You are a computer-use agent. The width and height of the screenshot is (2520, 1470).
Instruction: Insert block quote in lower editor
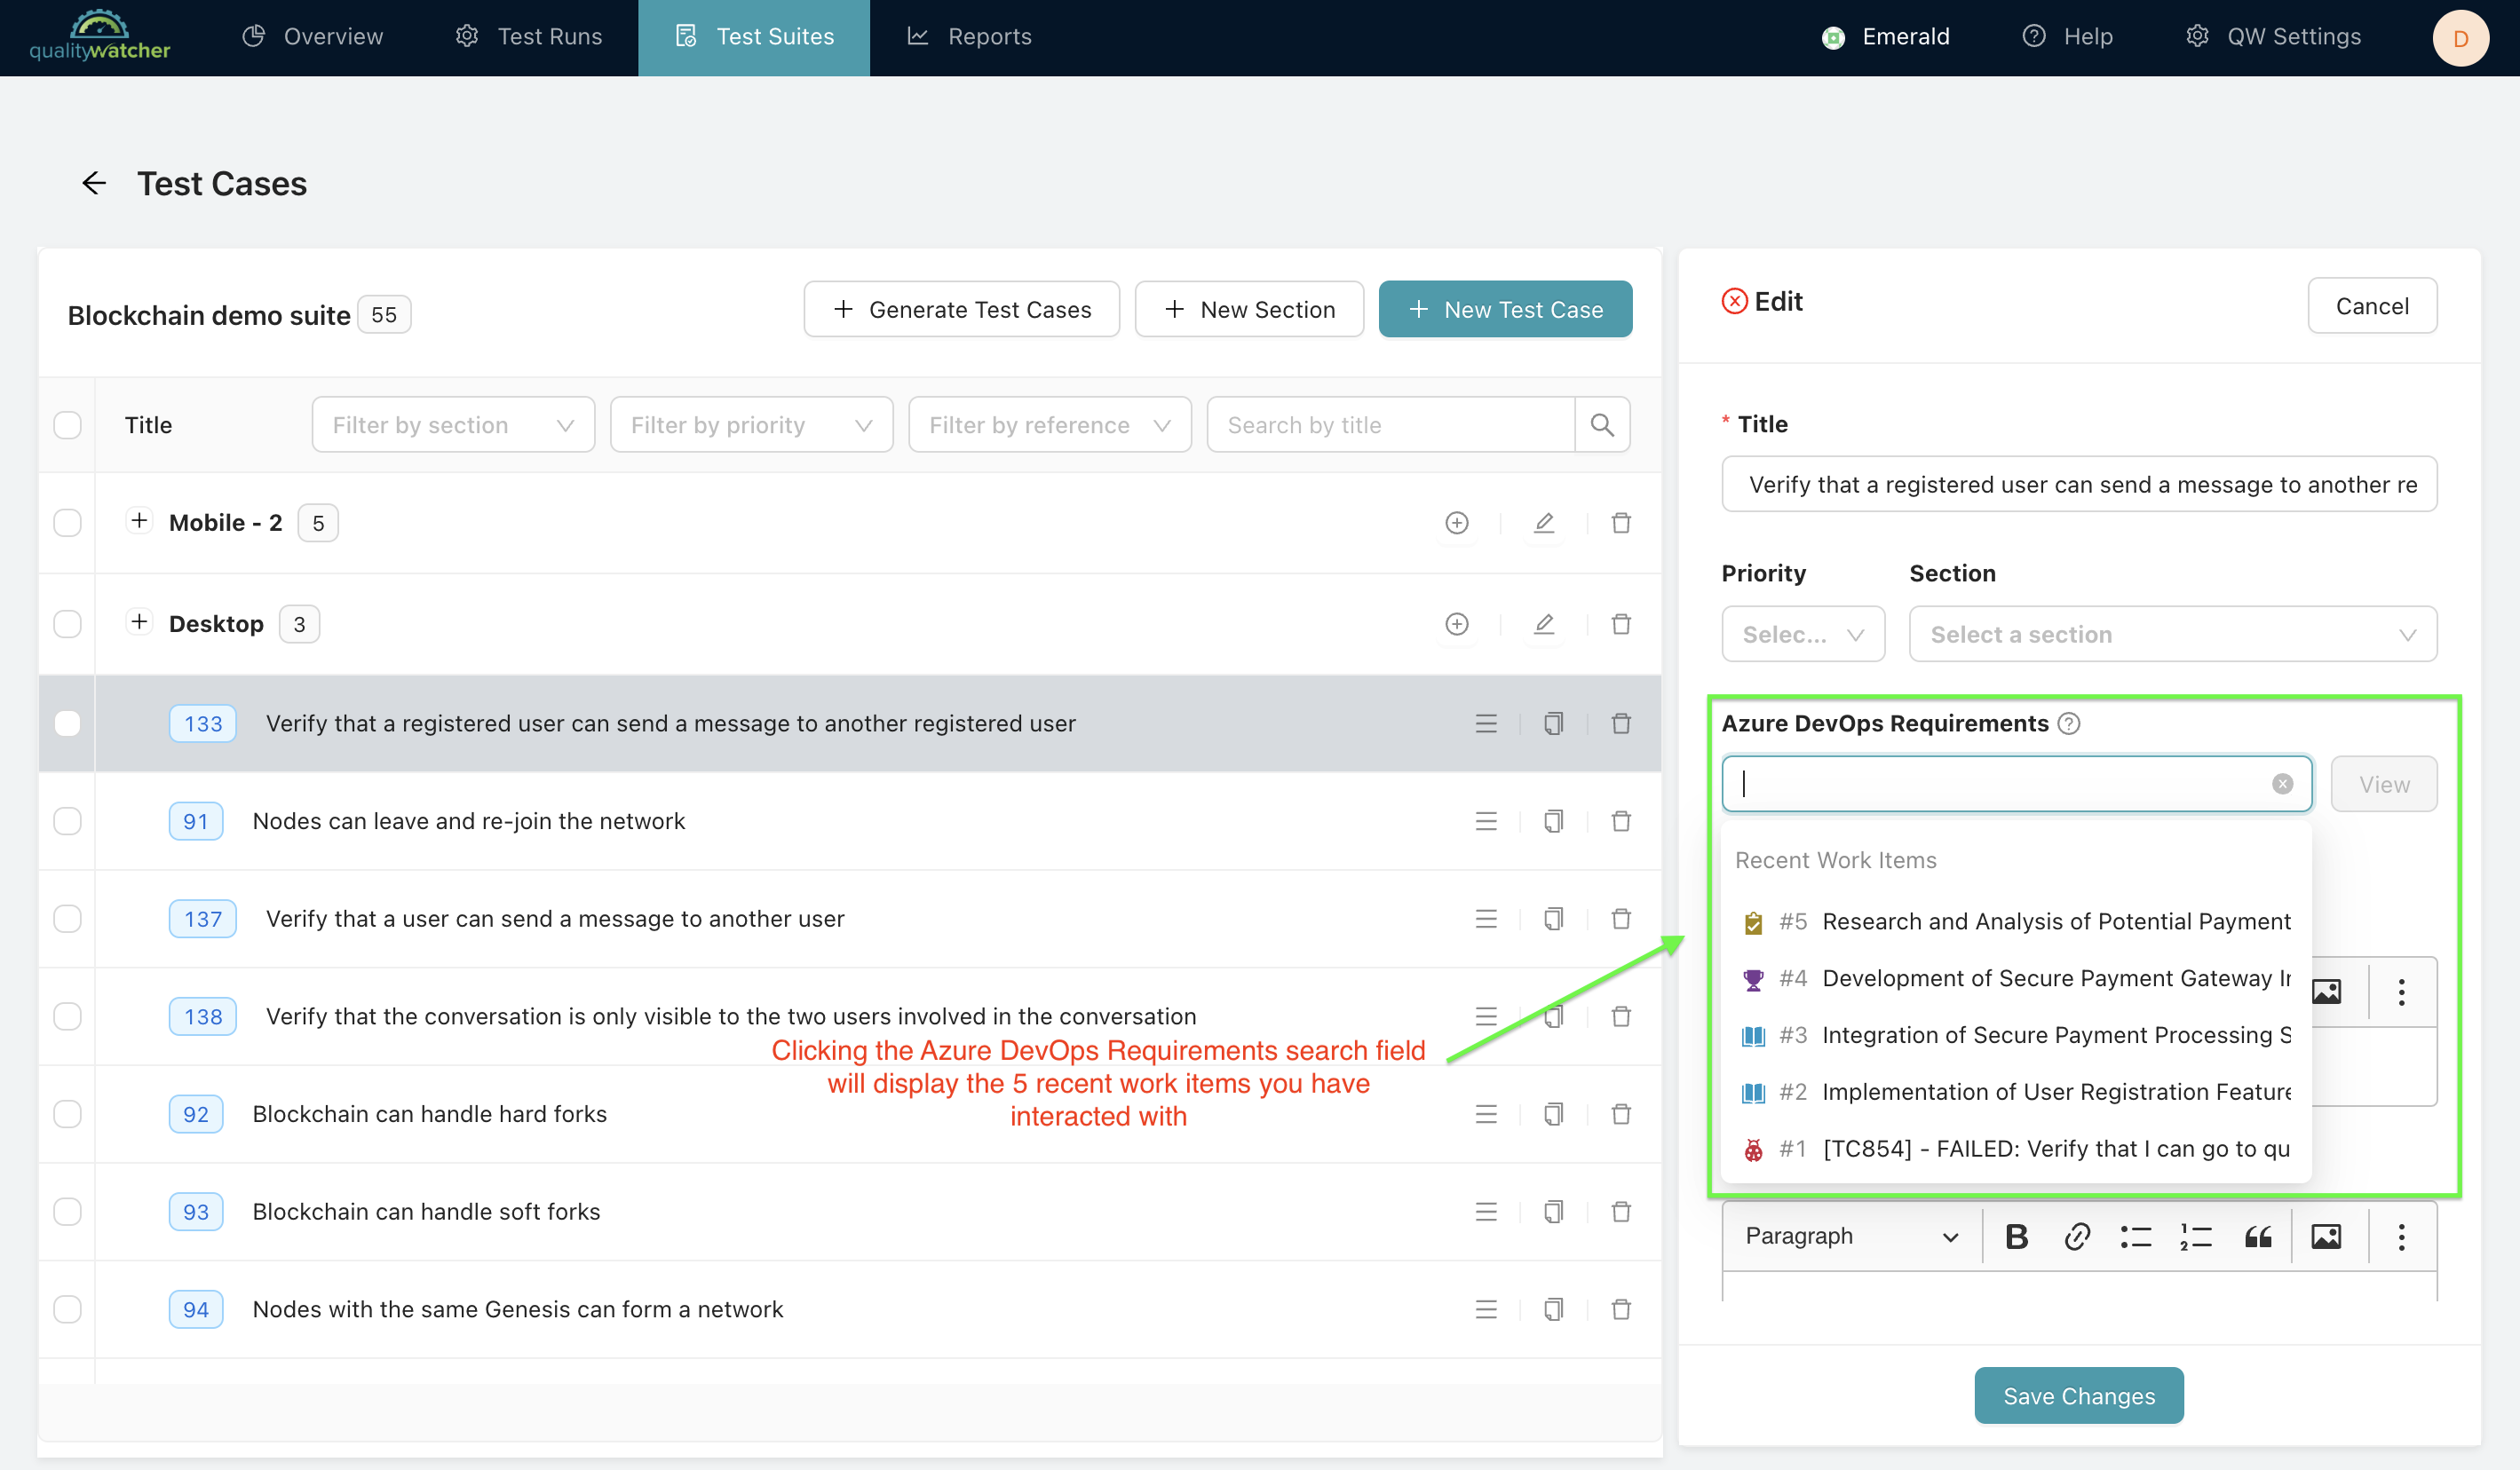(x=2258, y=1237)
